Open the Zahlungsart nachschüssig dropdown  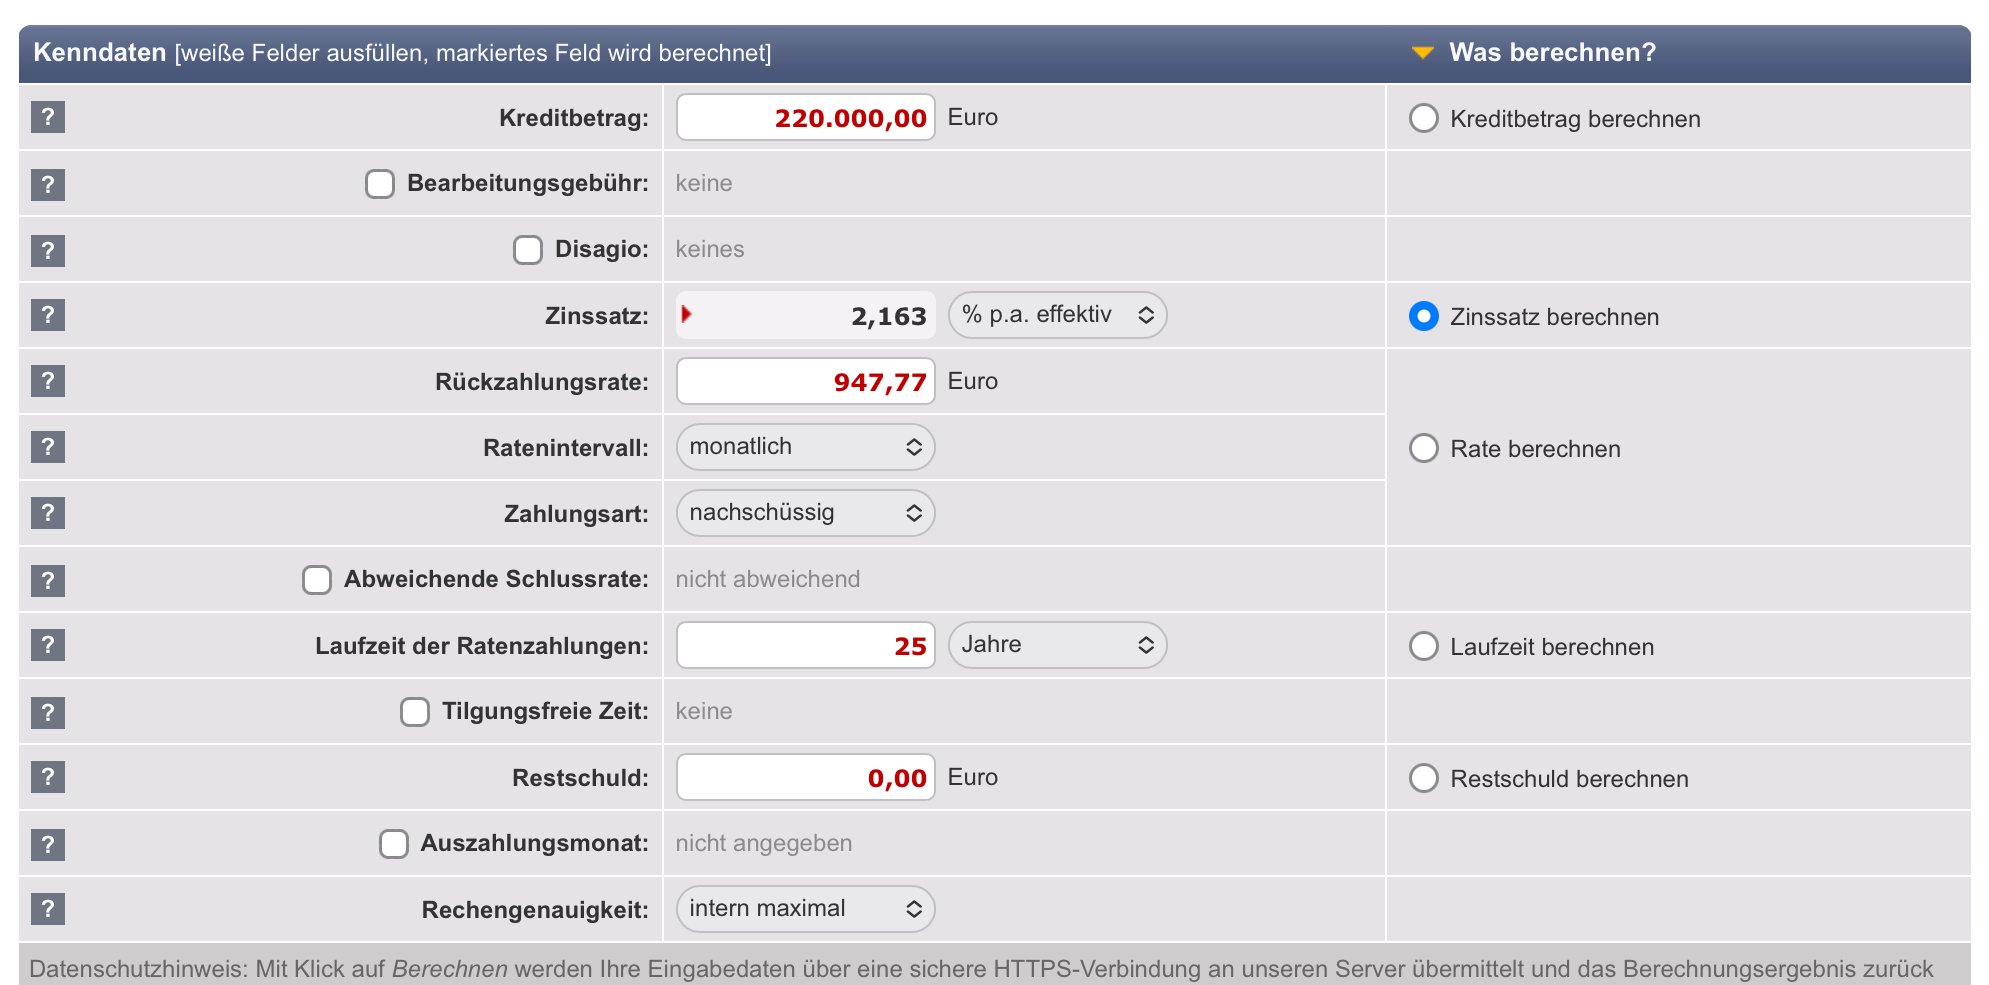click(805, 513)
